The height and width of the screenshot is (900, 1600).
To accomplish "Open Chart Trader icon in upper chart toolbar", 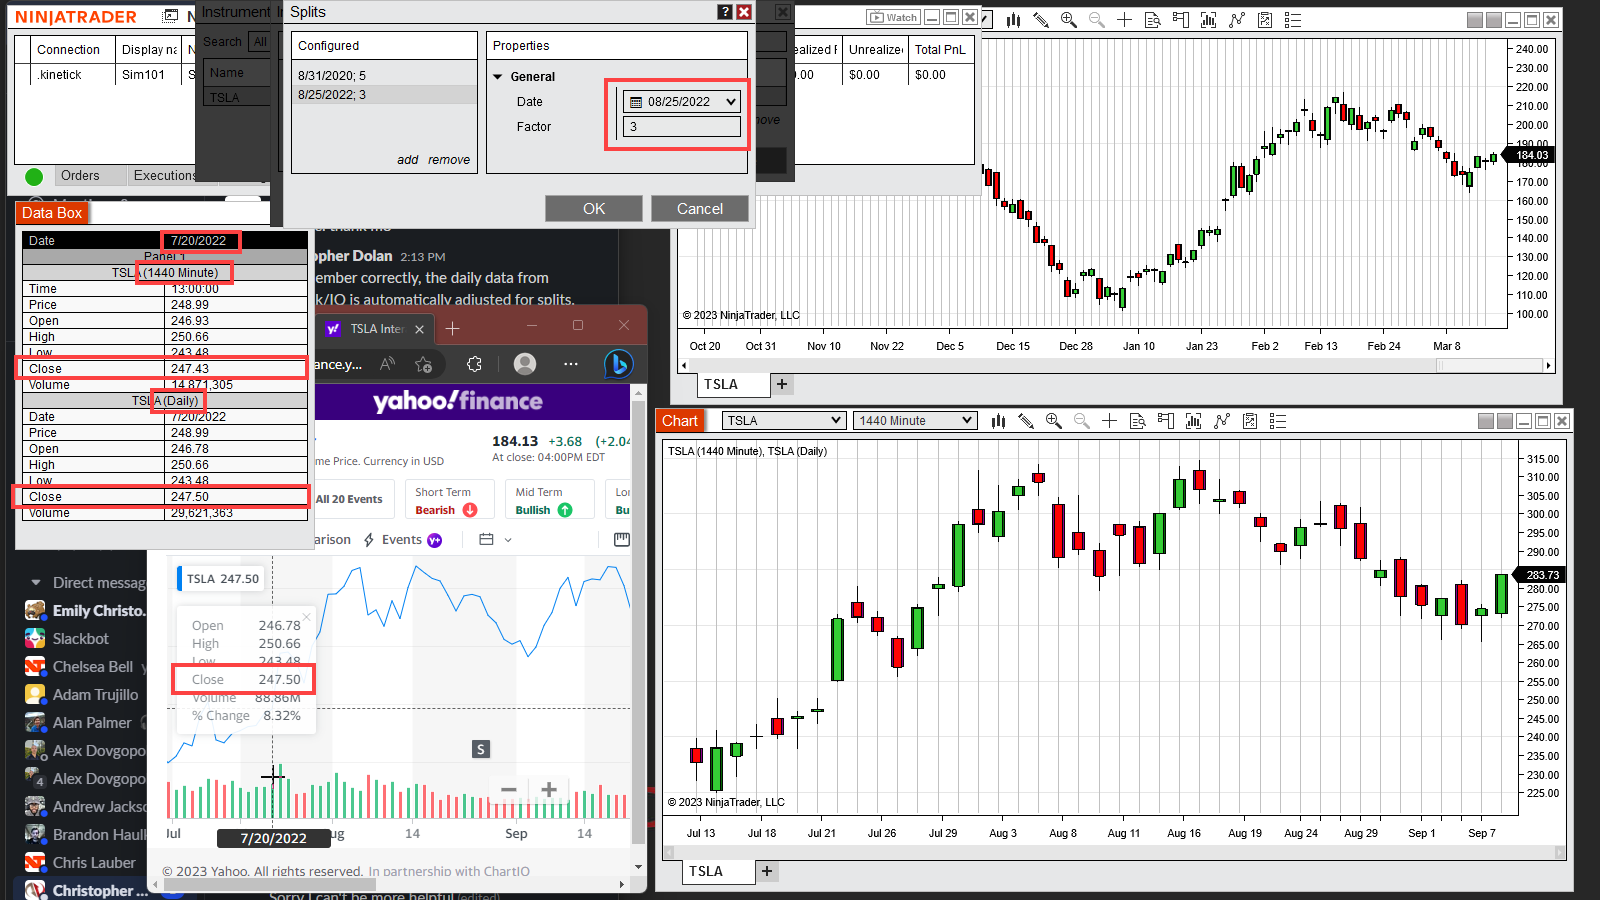I will click(x=1181, y=20).
